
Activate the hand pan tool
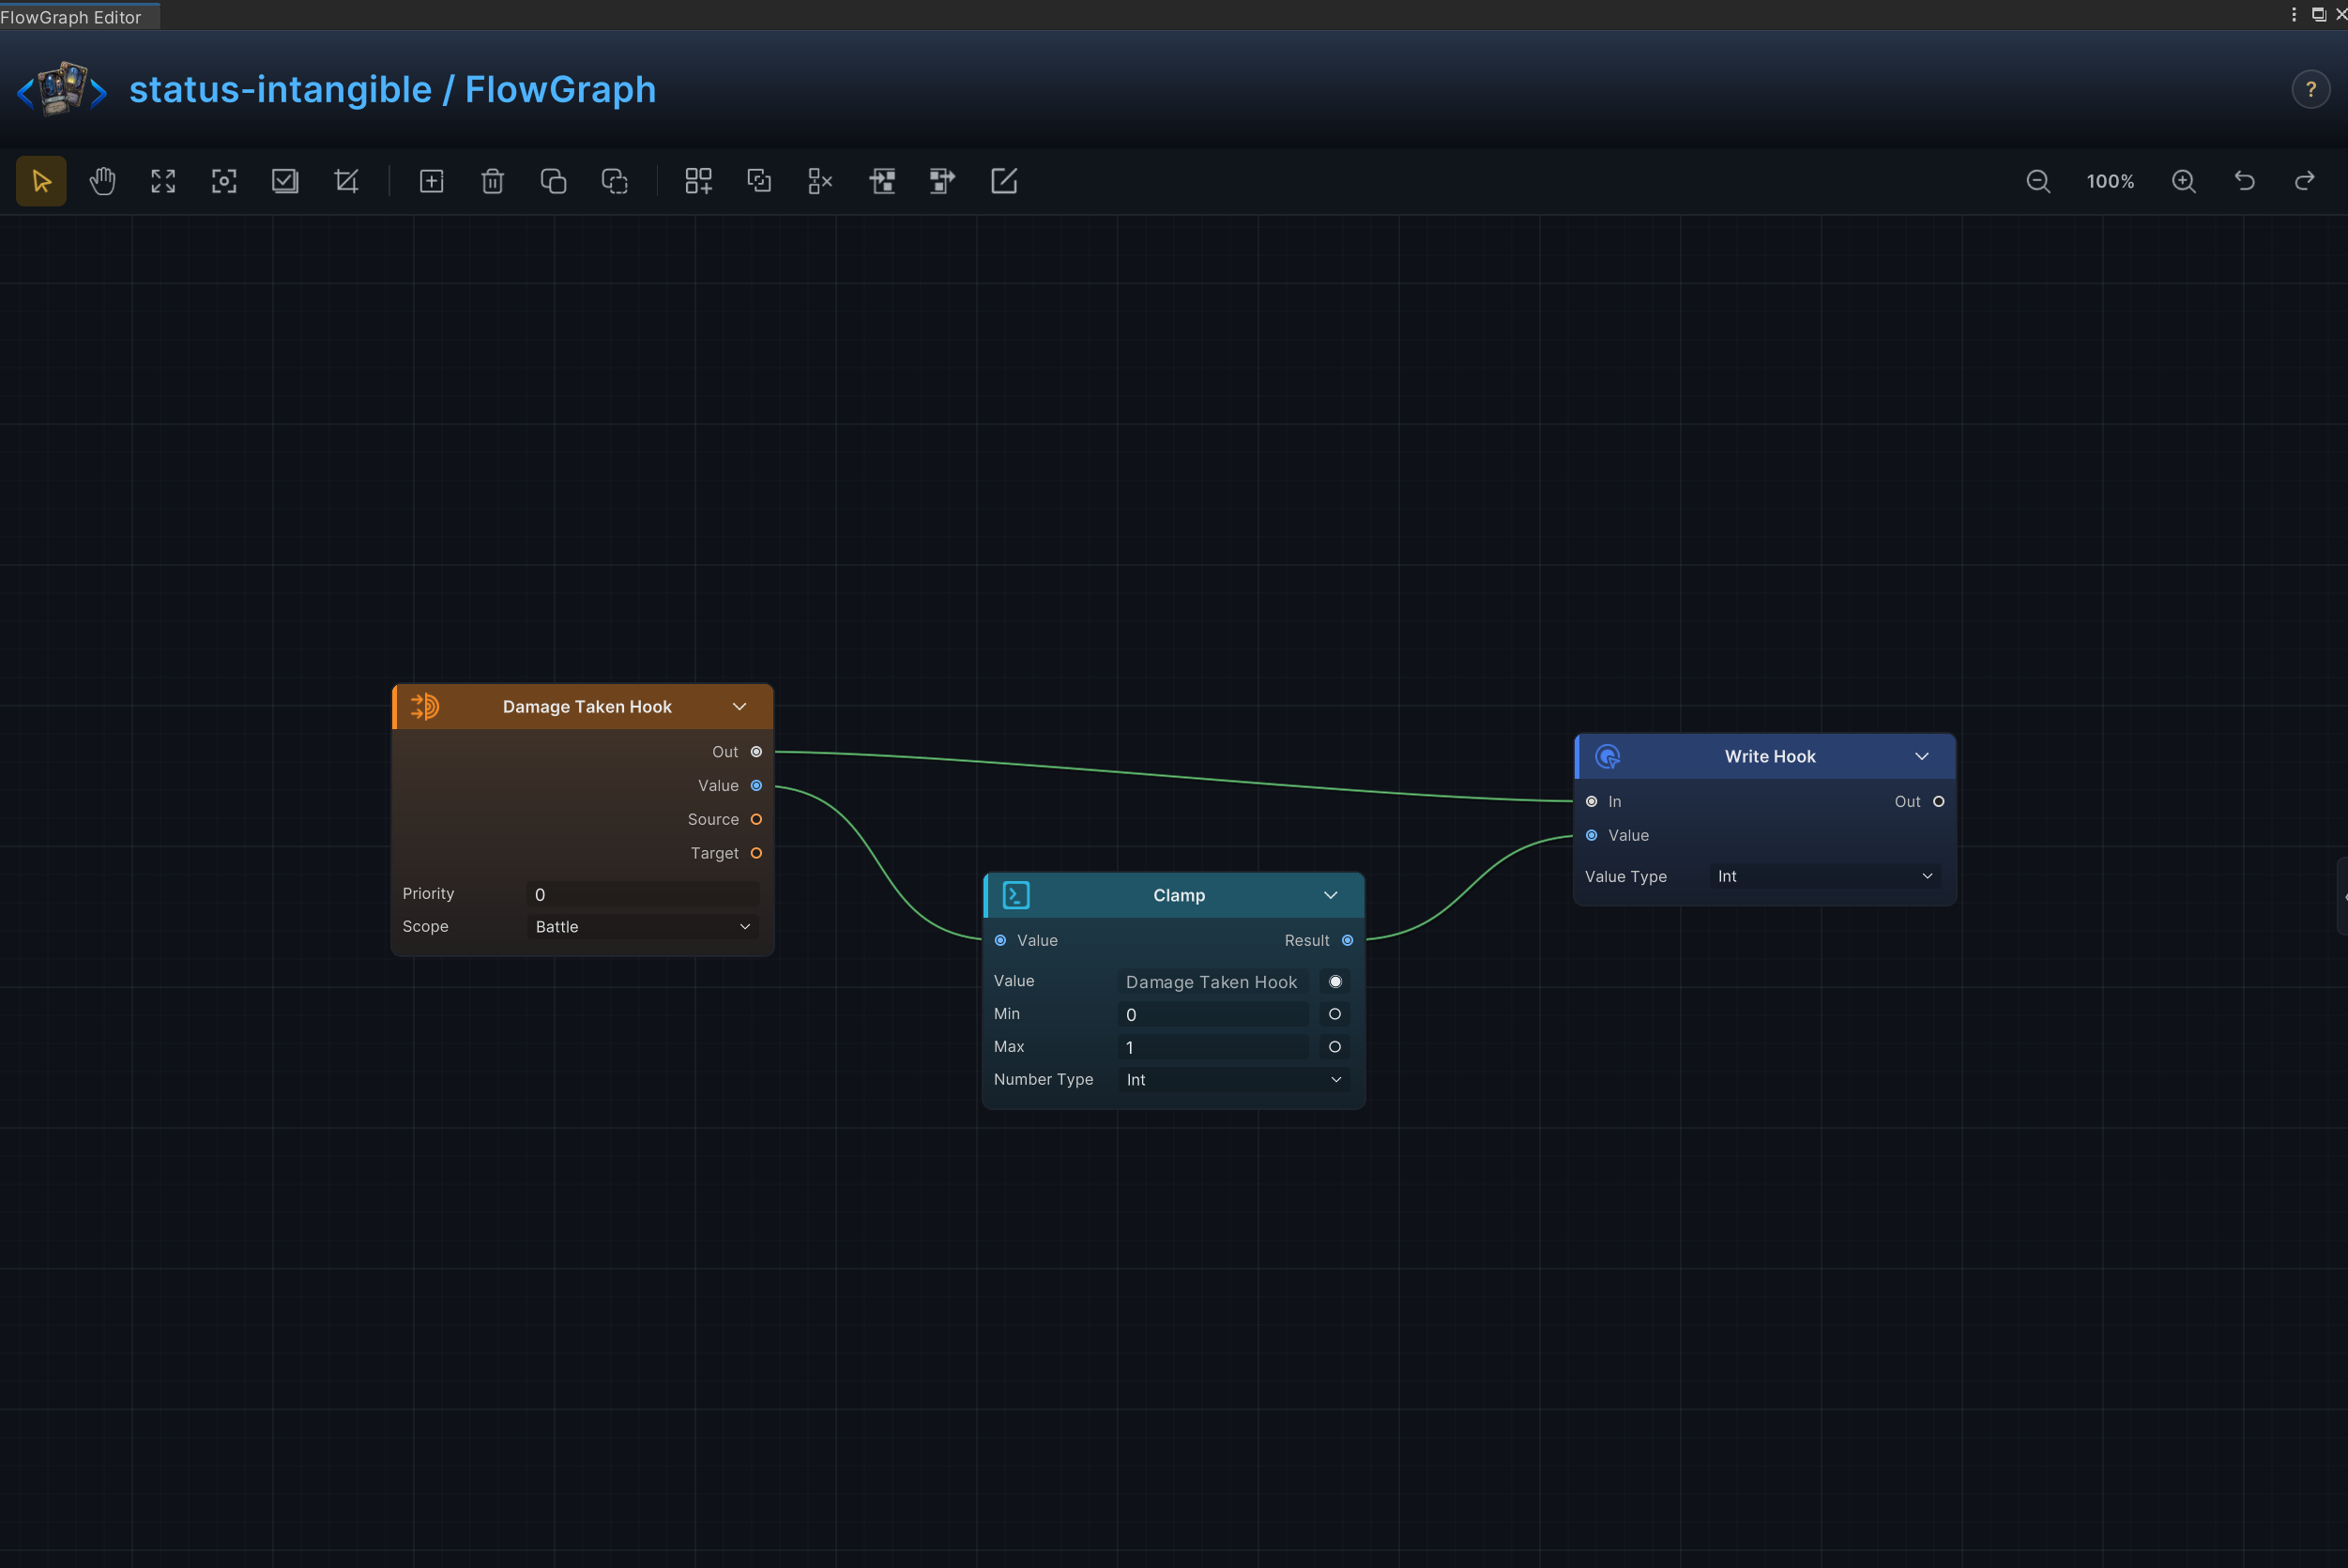tap(102, 181)
